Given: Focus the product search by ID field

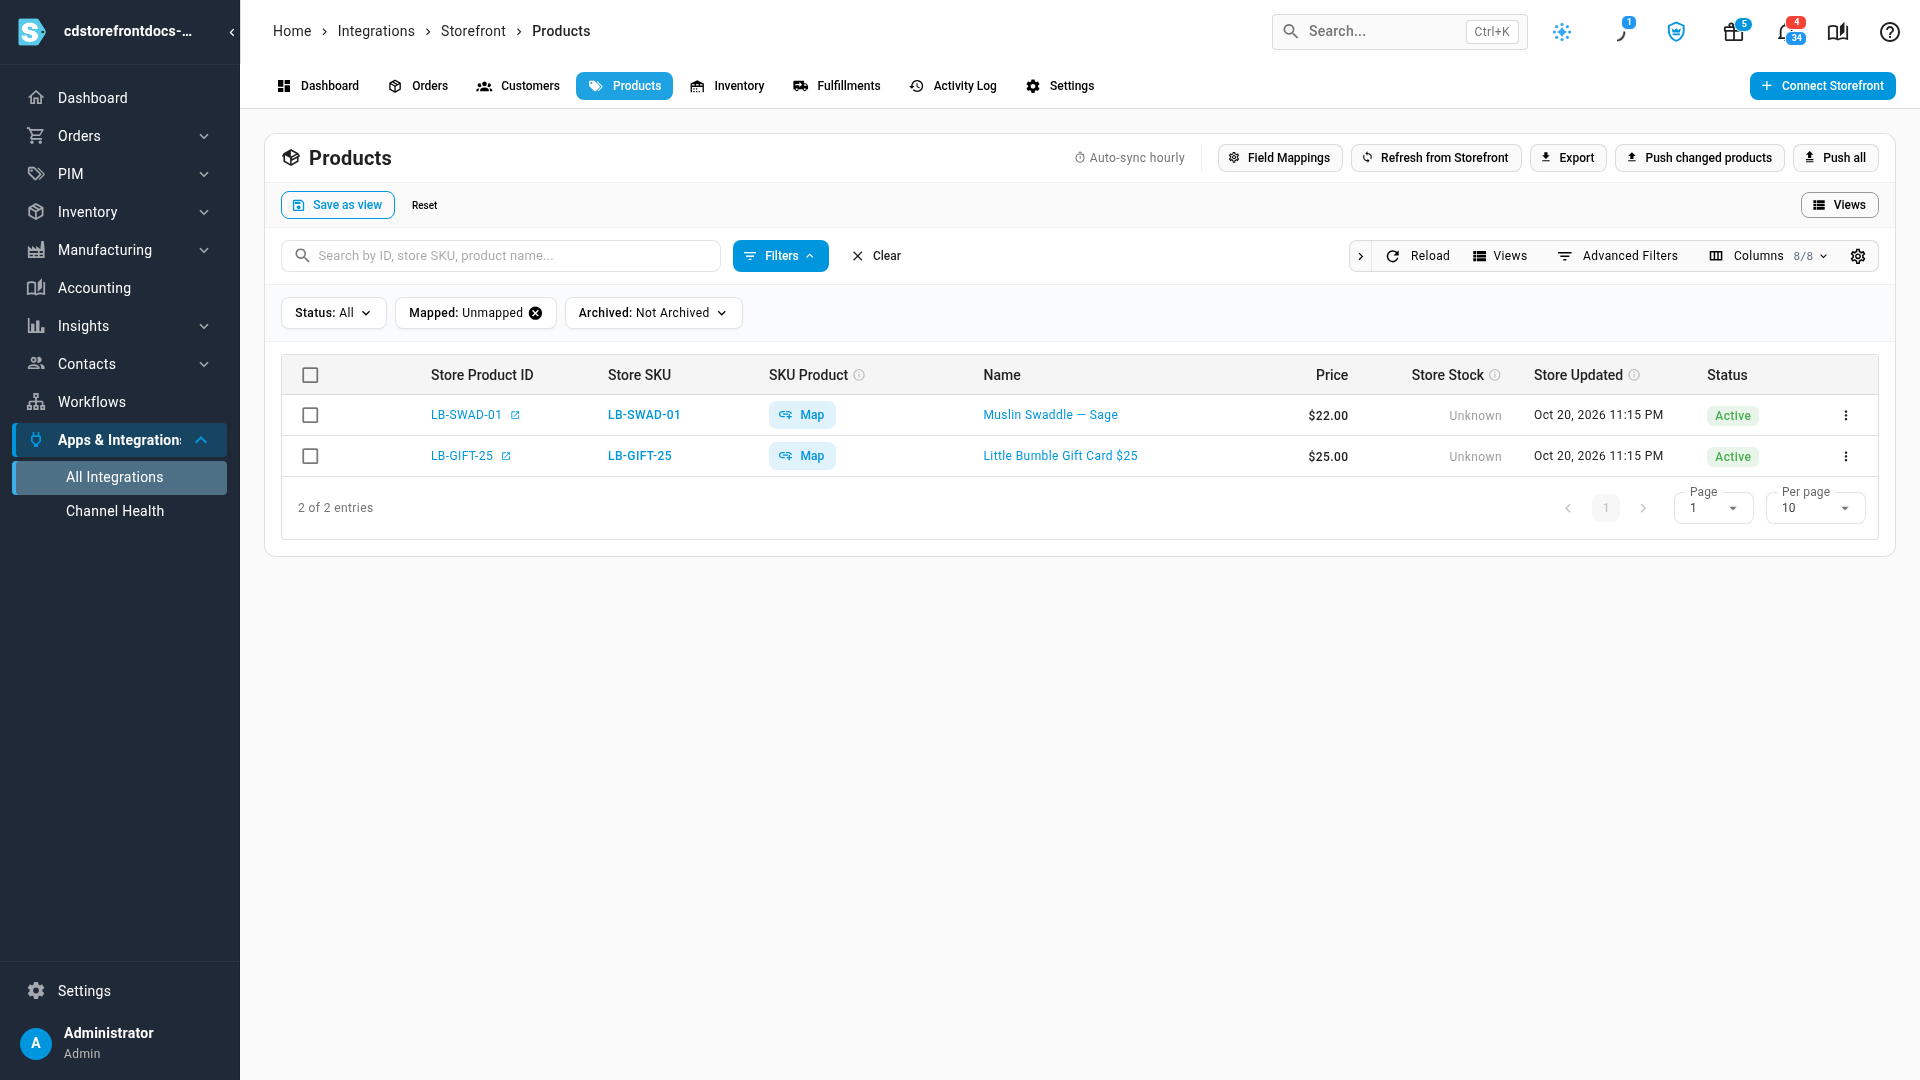Looking at the screenshot, I should [501, 256].
